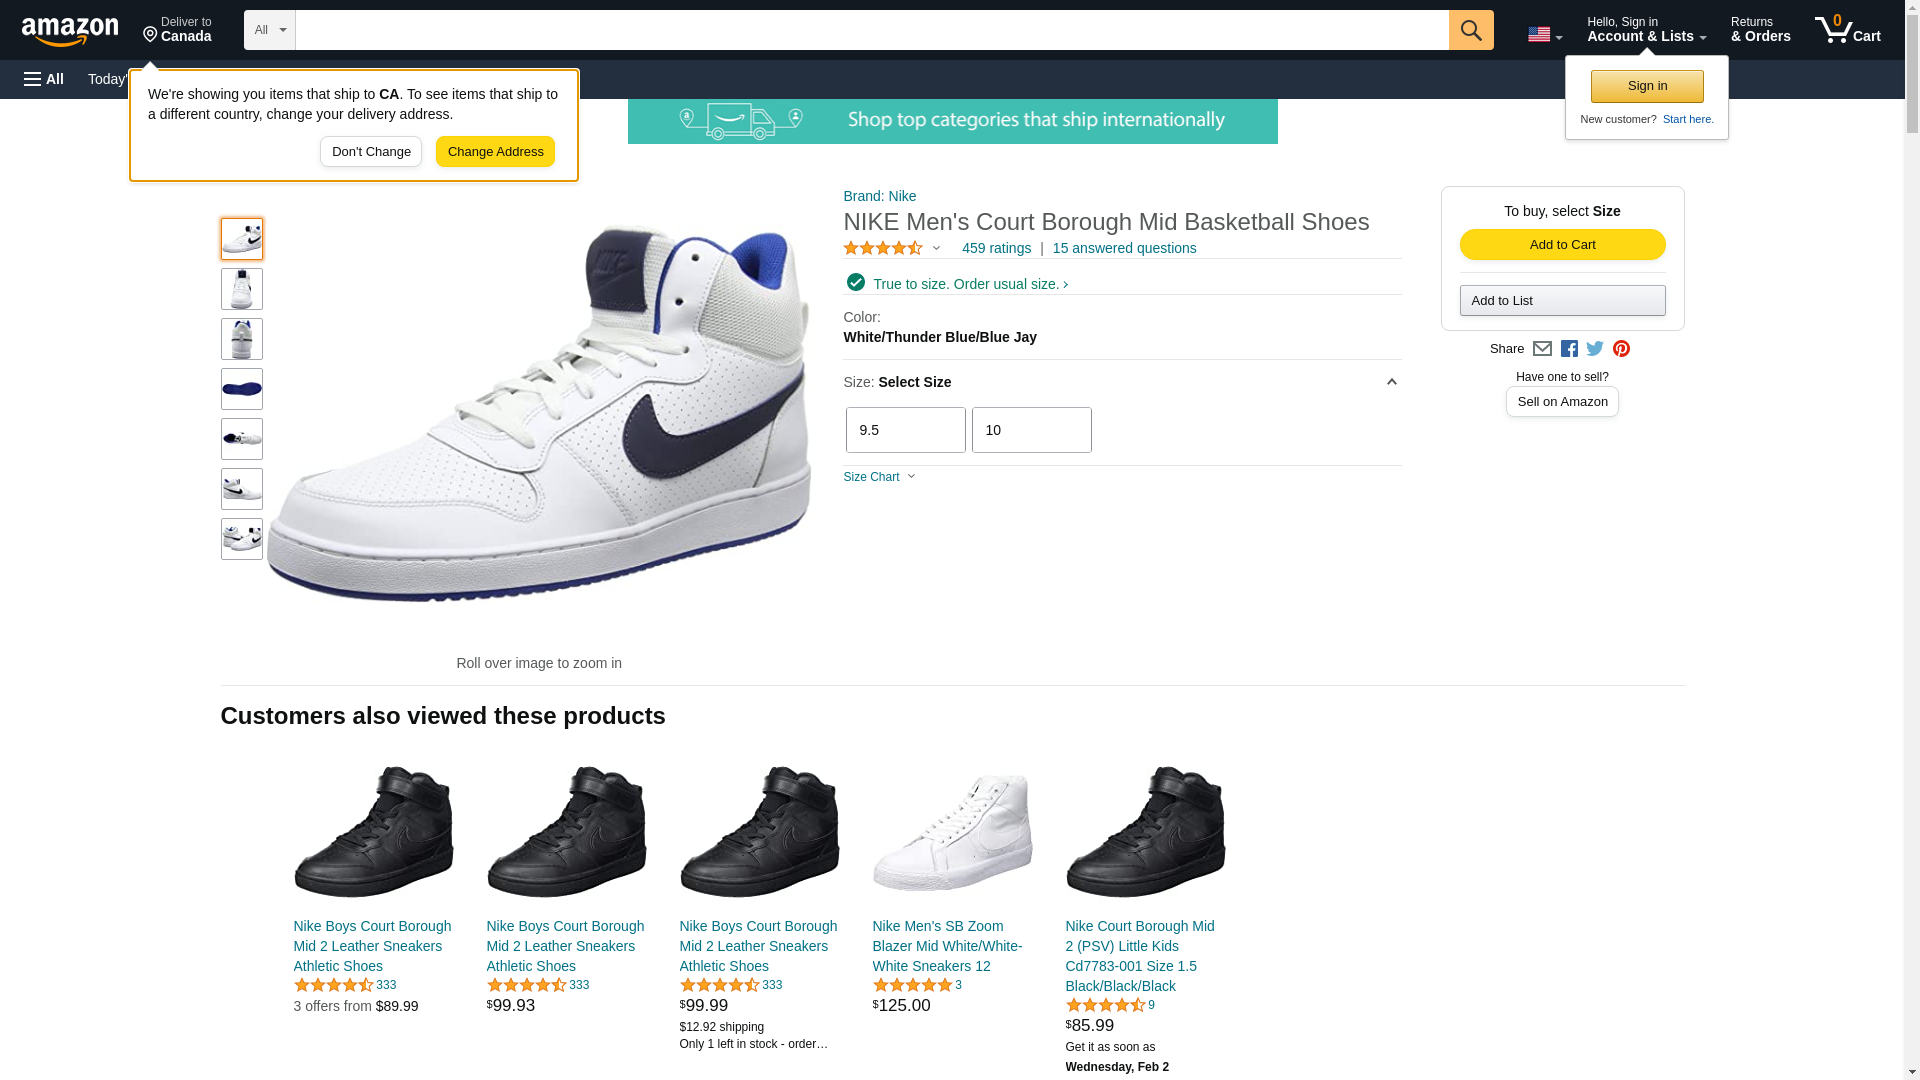
Task: Select shoe size 10
Action: point(1031,430)
